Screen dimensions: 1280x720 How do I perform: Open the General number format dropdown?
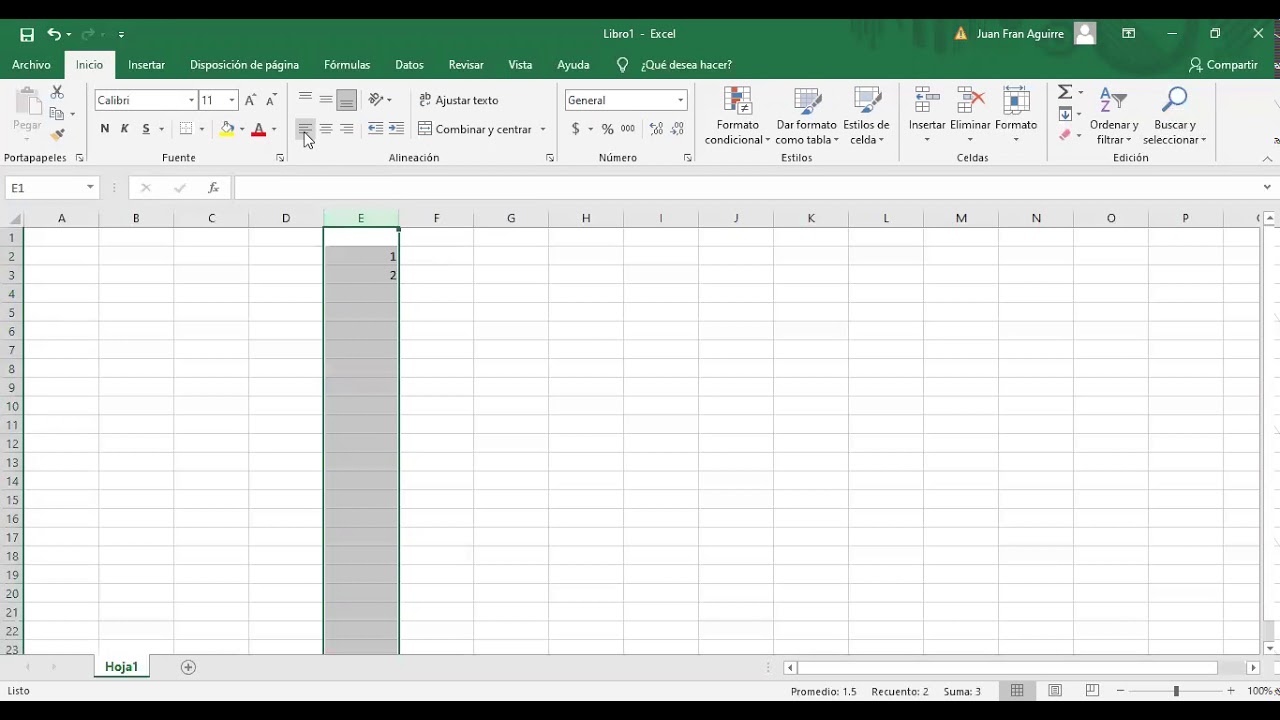(x=681, y=100)
